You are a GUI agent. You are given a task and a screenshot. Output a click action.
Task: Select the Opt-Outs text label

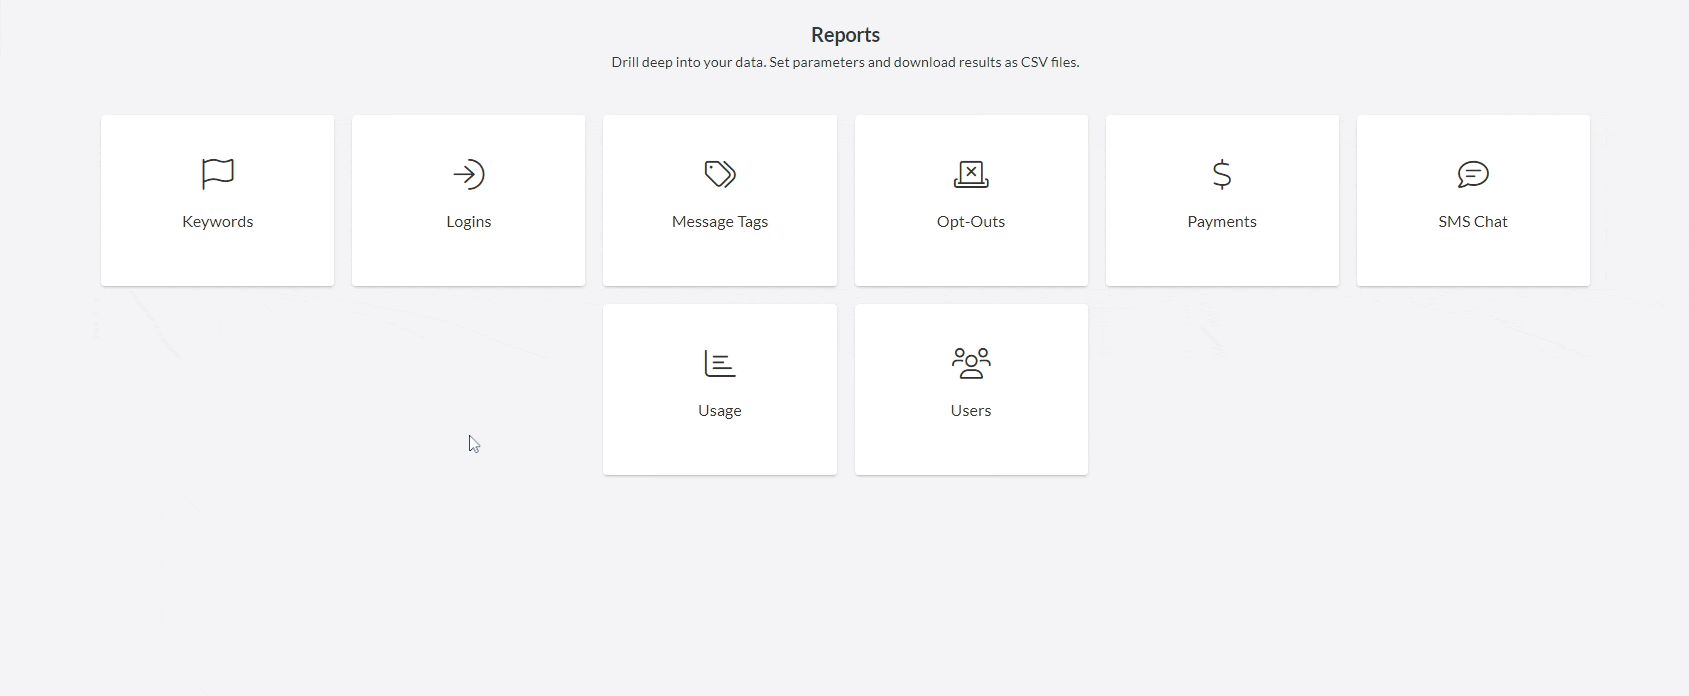click(x=971, y=222)
